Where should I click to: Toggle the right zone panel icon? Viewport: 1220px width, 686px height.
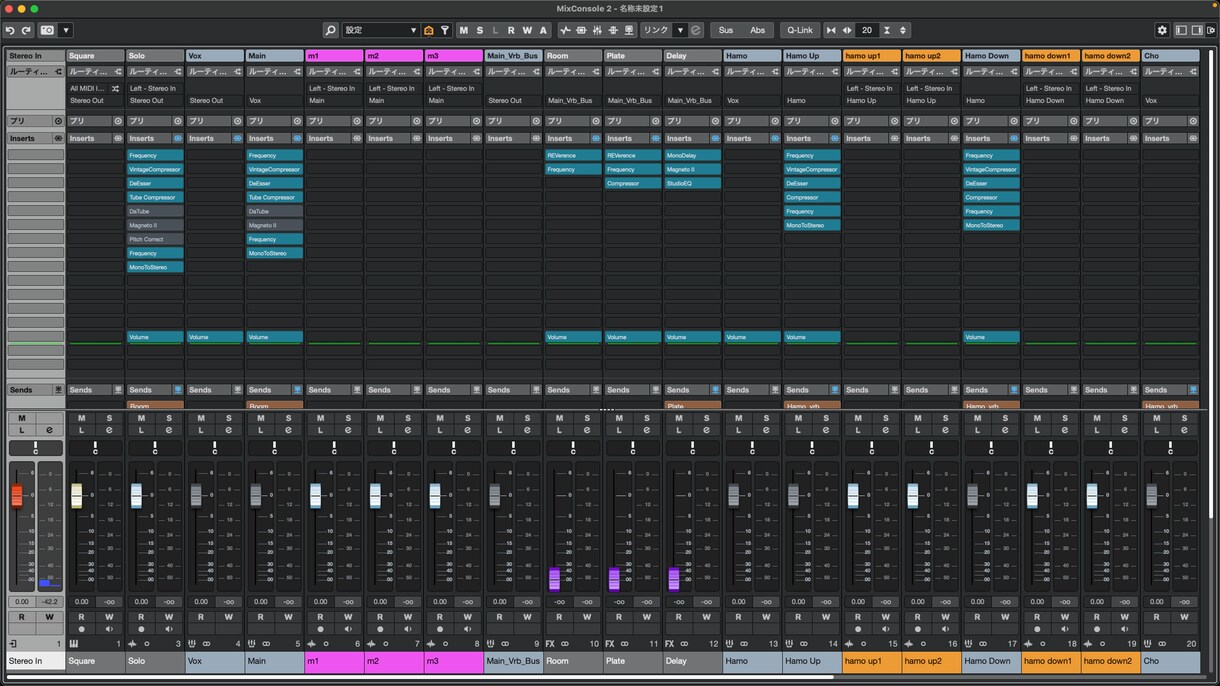(1197, 31)
